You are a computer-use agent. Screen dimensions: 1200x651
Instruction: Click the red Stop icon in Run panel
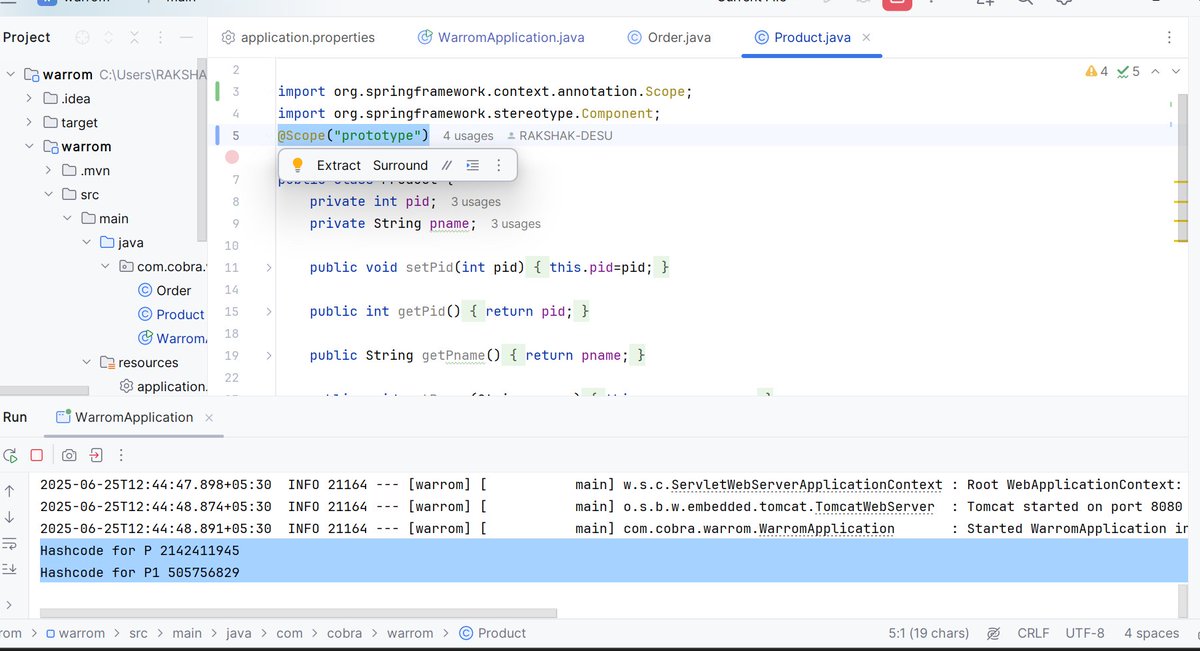pyautogui.click(x=37, y=455)
